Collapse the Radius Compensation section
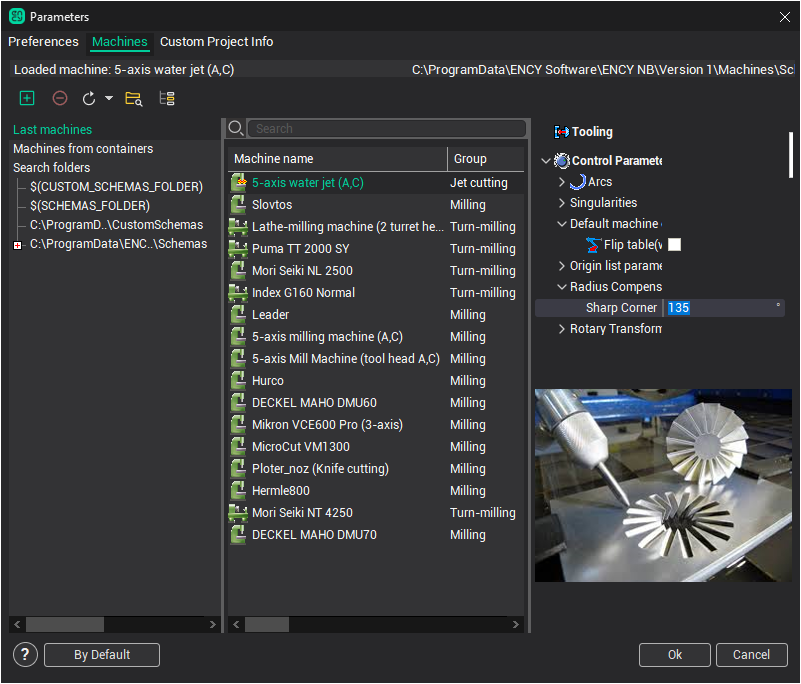The width and height of the screenshot is (801, 684). [562, 287]
